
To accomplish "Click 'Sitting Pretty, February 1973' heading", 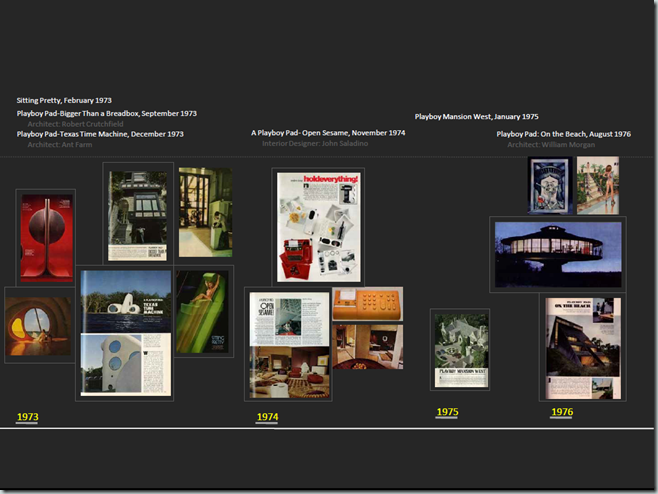I will point(64,100).
